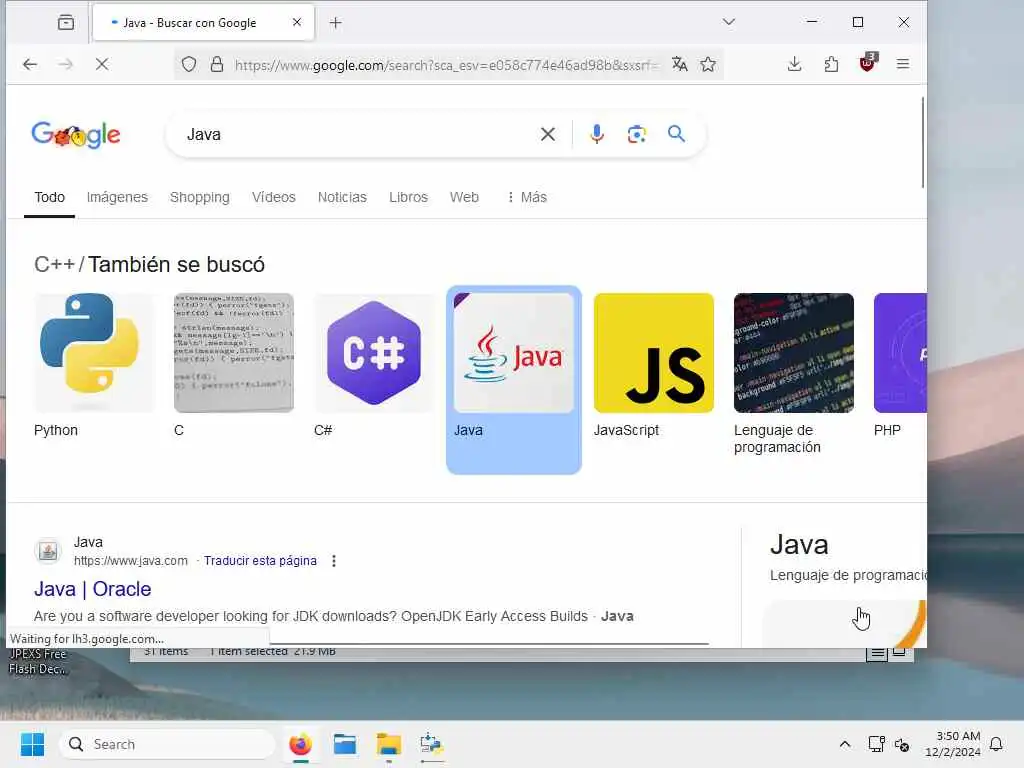
Task: Switch to the Web tab
Action: point(464,197)
